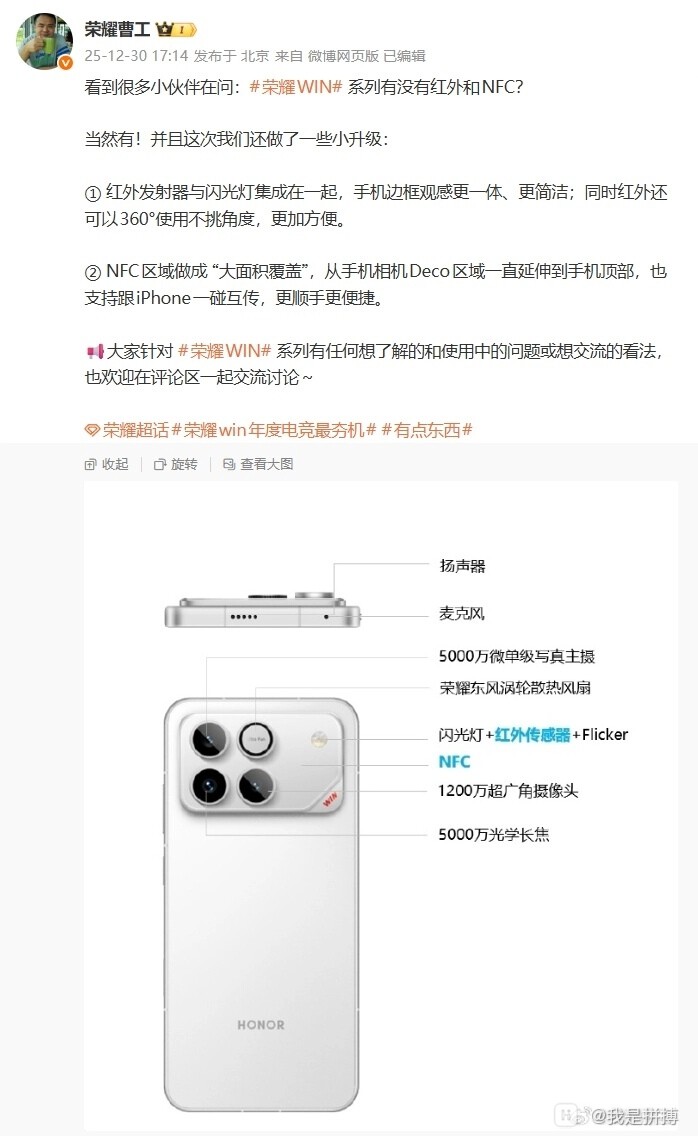Screen dimensions: 698x1136
Task: Click the 查看大图 view-large icon
Action: coord(229,464)
